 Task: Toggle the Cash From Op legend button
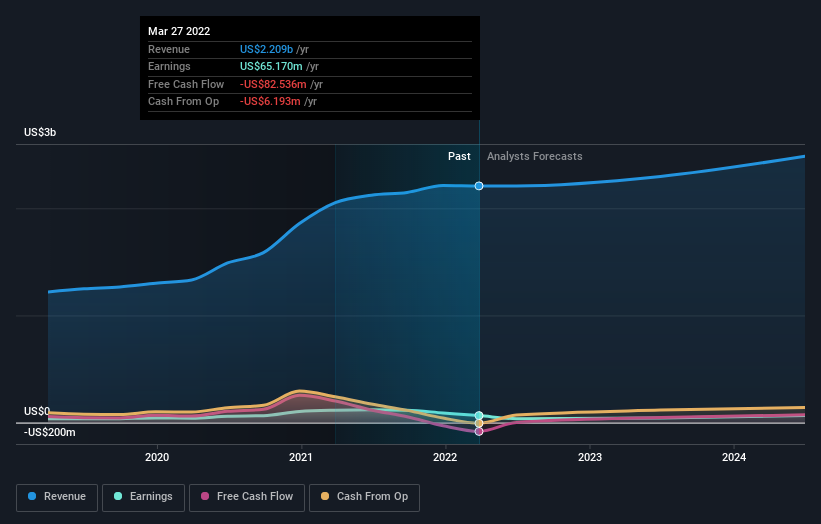[x=364, y=497]
